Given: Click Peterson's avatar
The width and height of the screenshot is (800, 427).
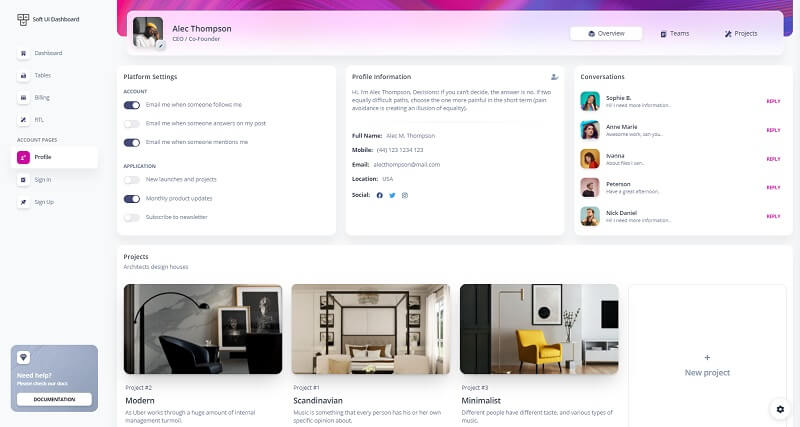Looking at the screenshot, I should coord(590,187).
